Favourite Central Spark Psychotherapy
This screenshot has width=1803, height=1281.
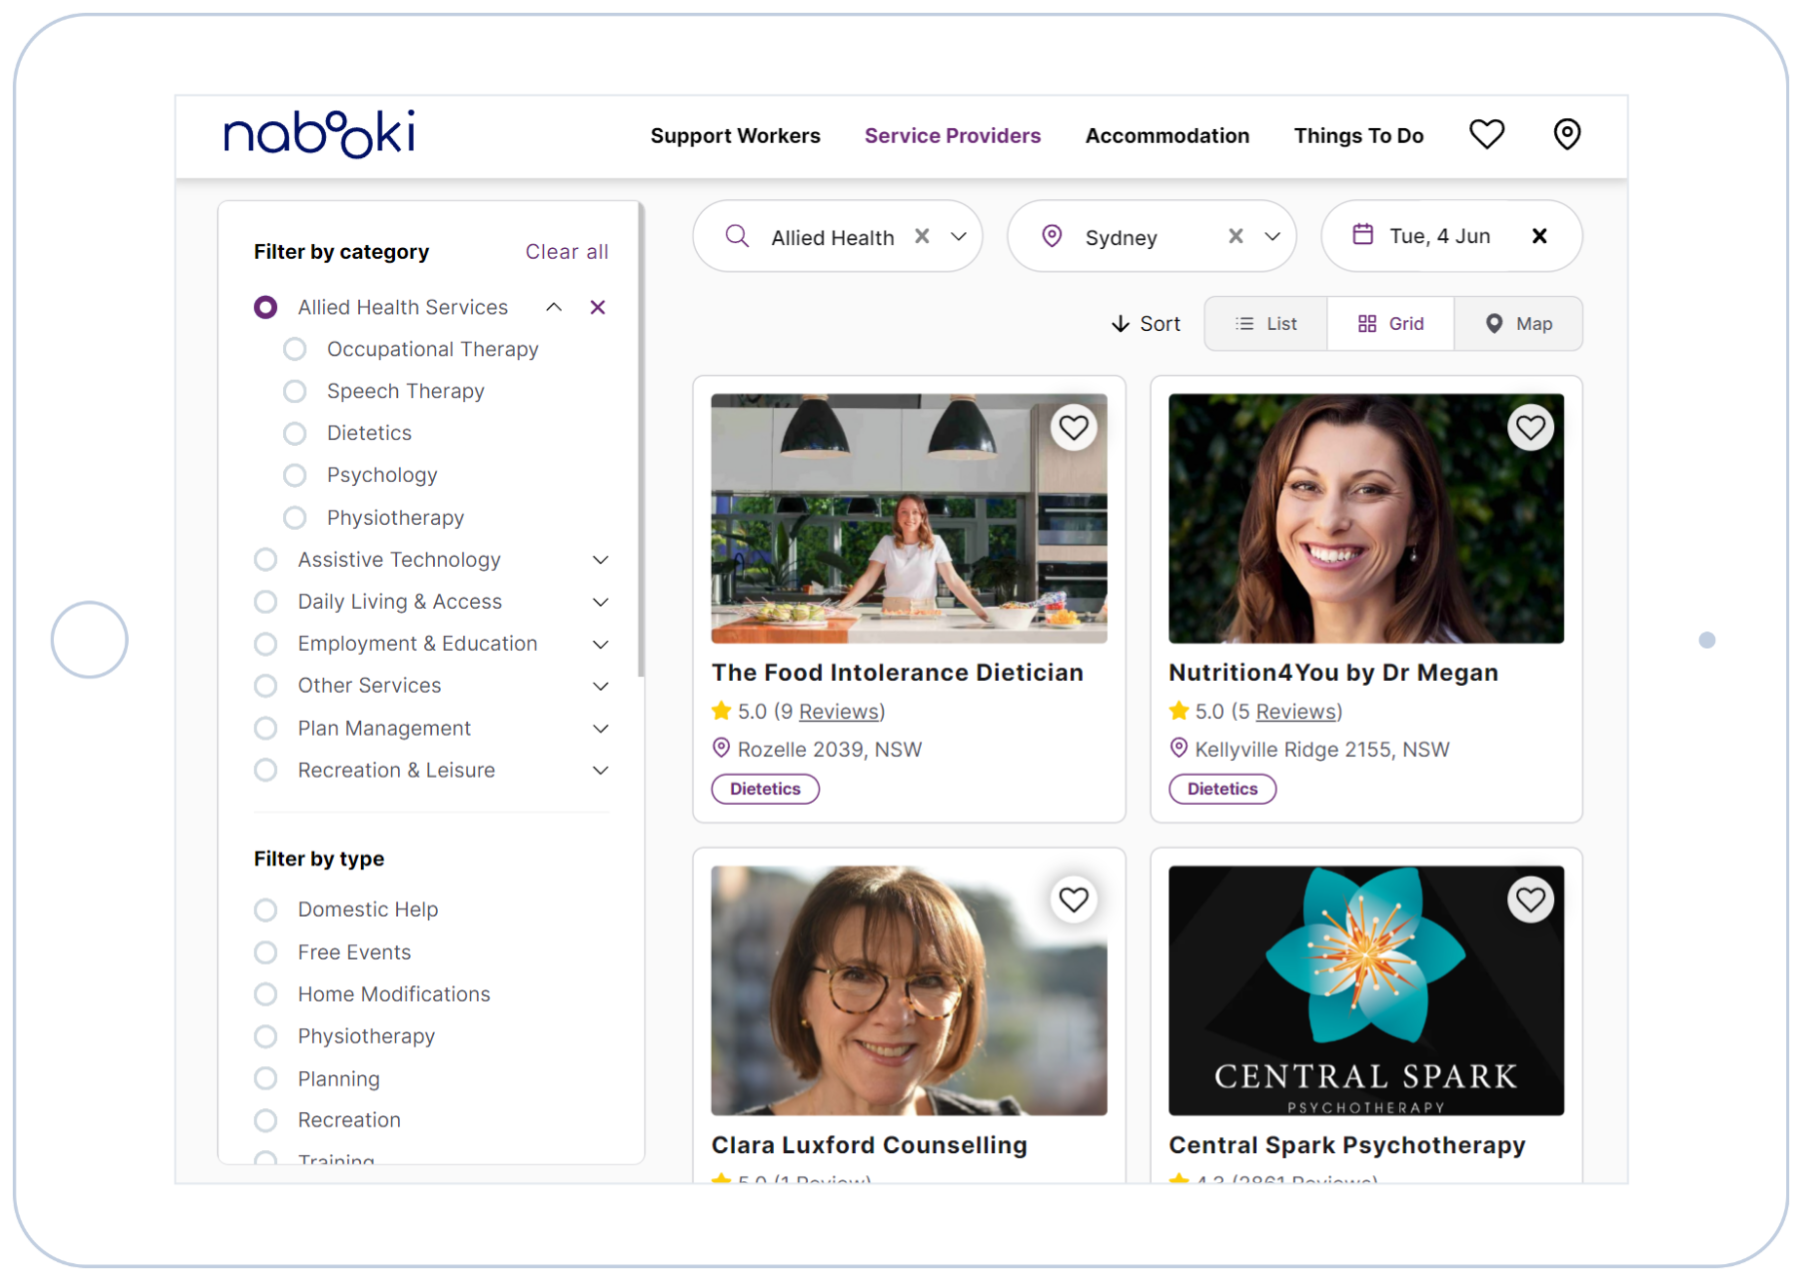(x=1530, y=900)
